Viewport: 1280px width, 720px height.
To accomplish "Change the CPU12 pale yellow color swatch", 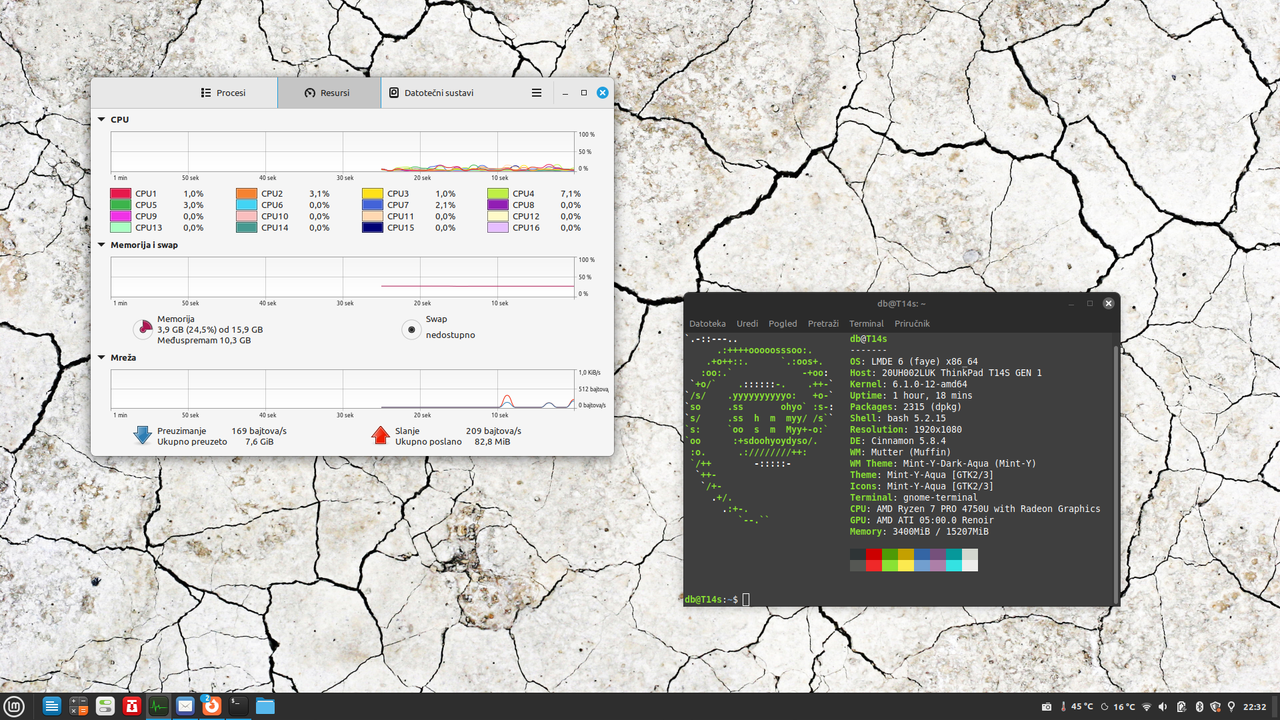I will [x=498, y=216].
